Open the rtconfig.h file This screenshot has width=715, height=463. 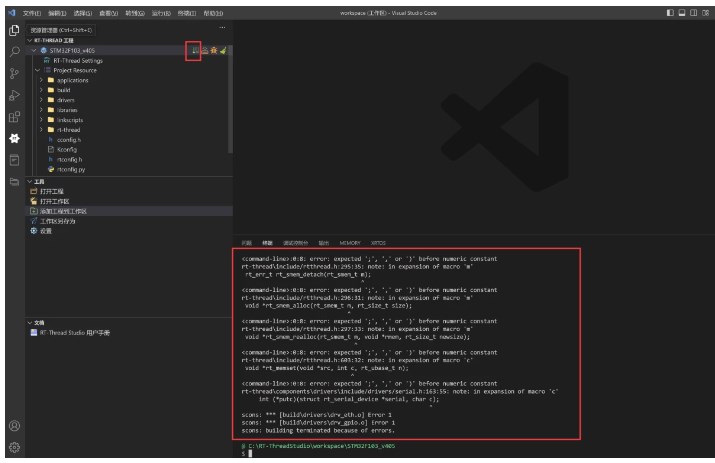pyautogui.click(x=69, y=159)
